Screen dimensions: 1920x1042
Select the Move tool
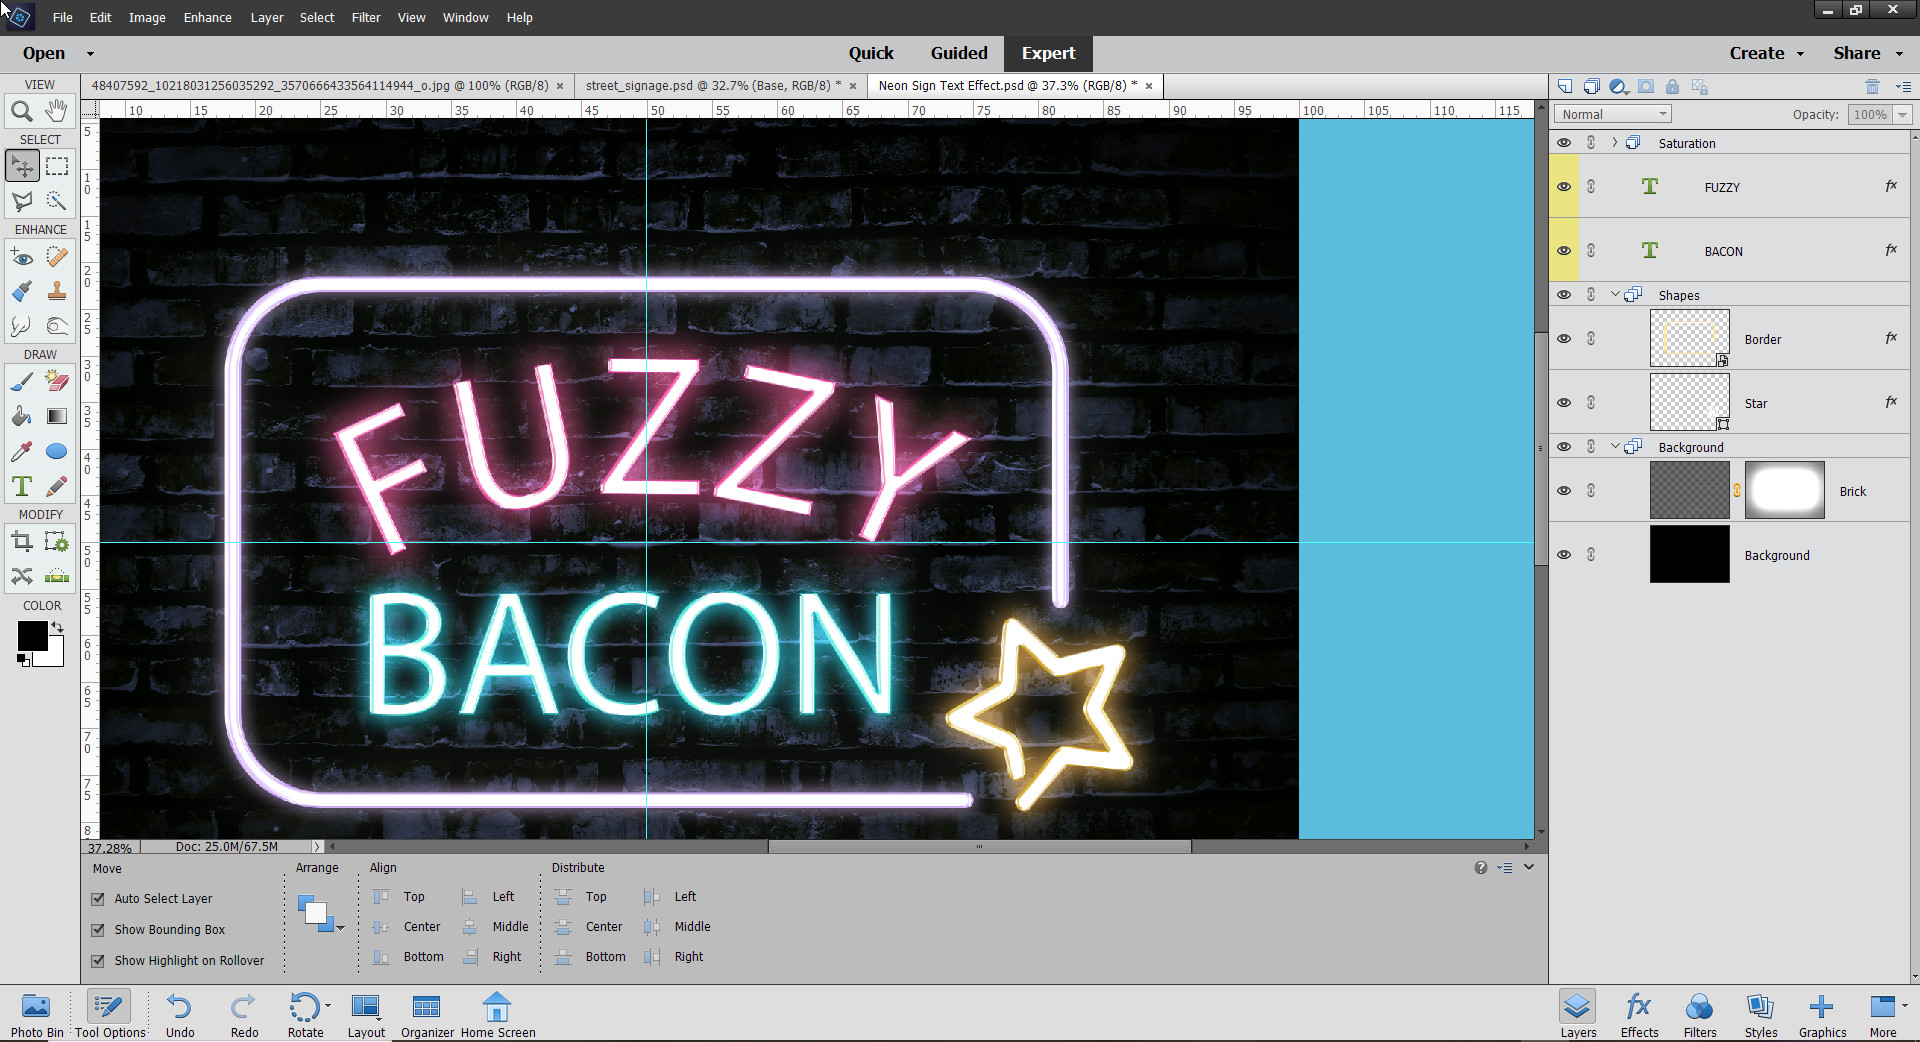(22, 165)
